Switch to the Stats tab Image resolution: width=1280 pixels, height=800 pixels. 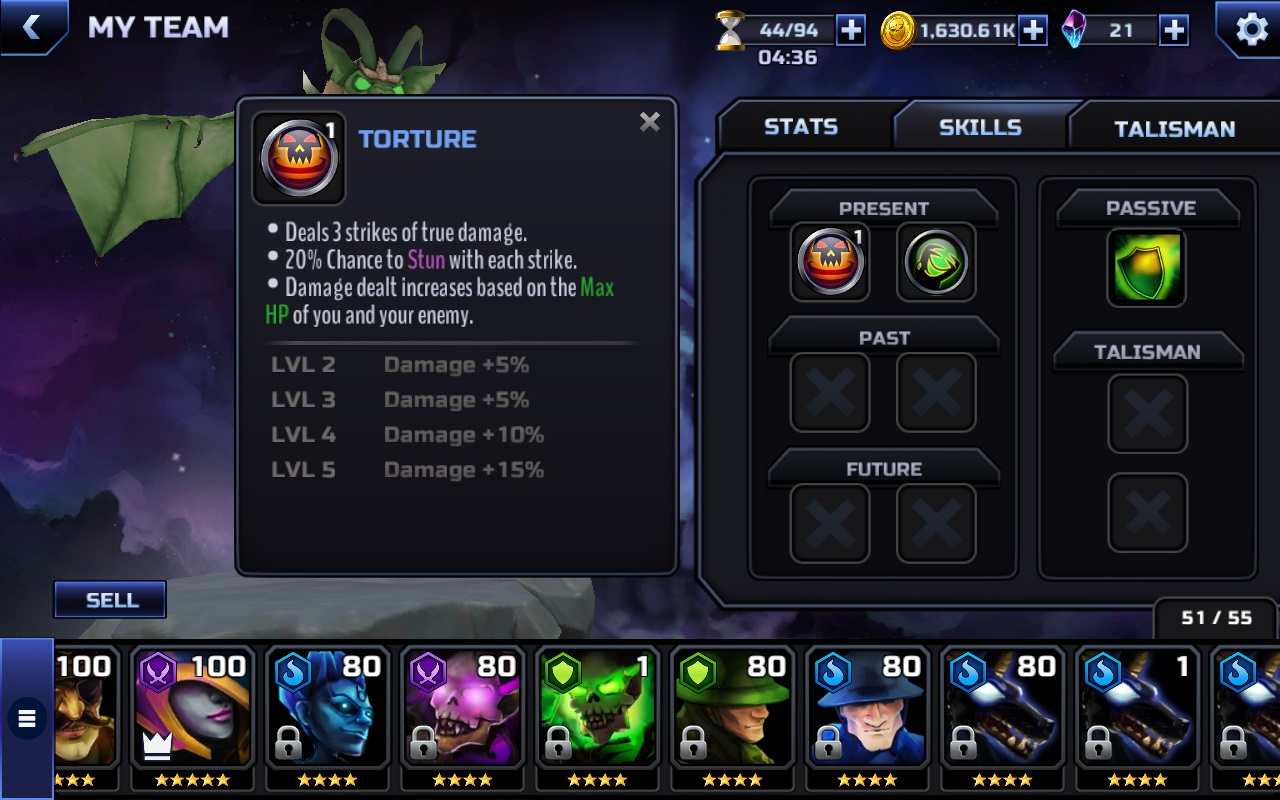[801, 127]
